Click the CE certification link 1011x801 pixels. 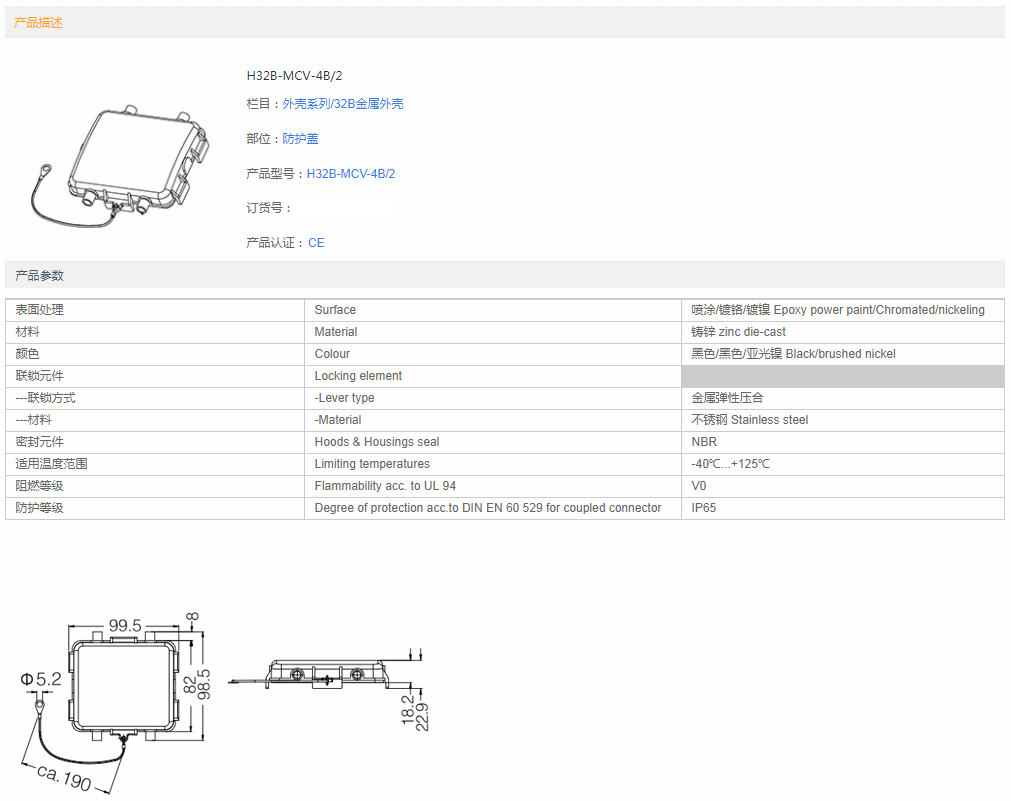pos(316,243)
